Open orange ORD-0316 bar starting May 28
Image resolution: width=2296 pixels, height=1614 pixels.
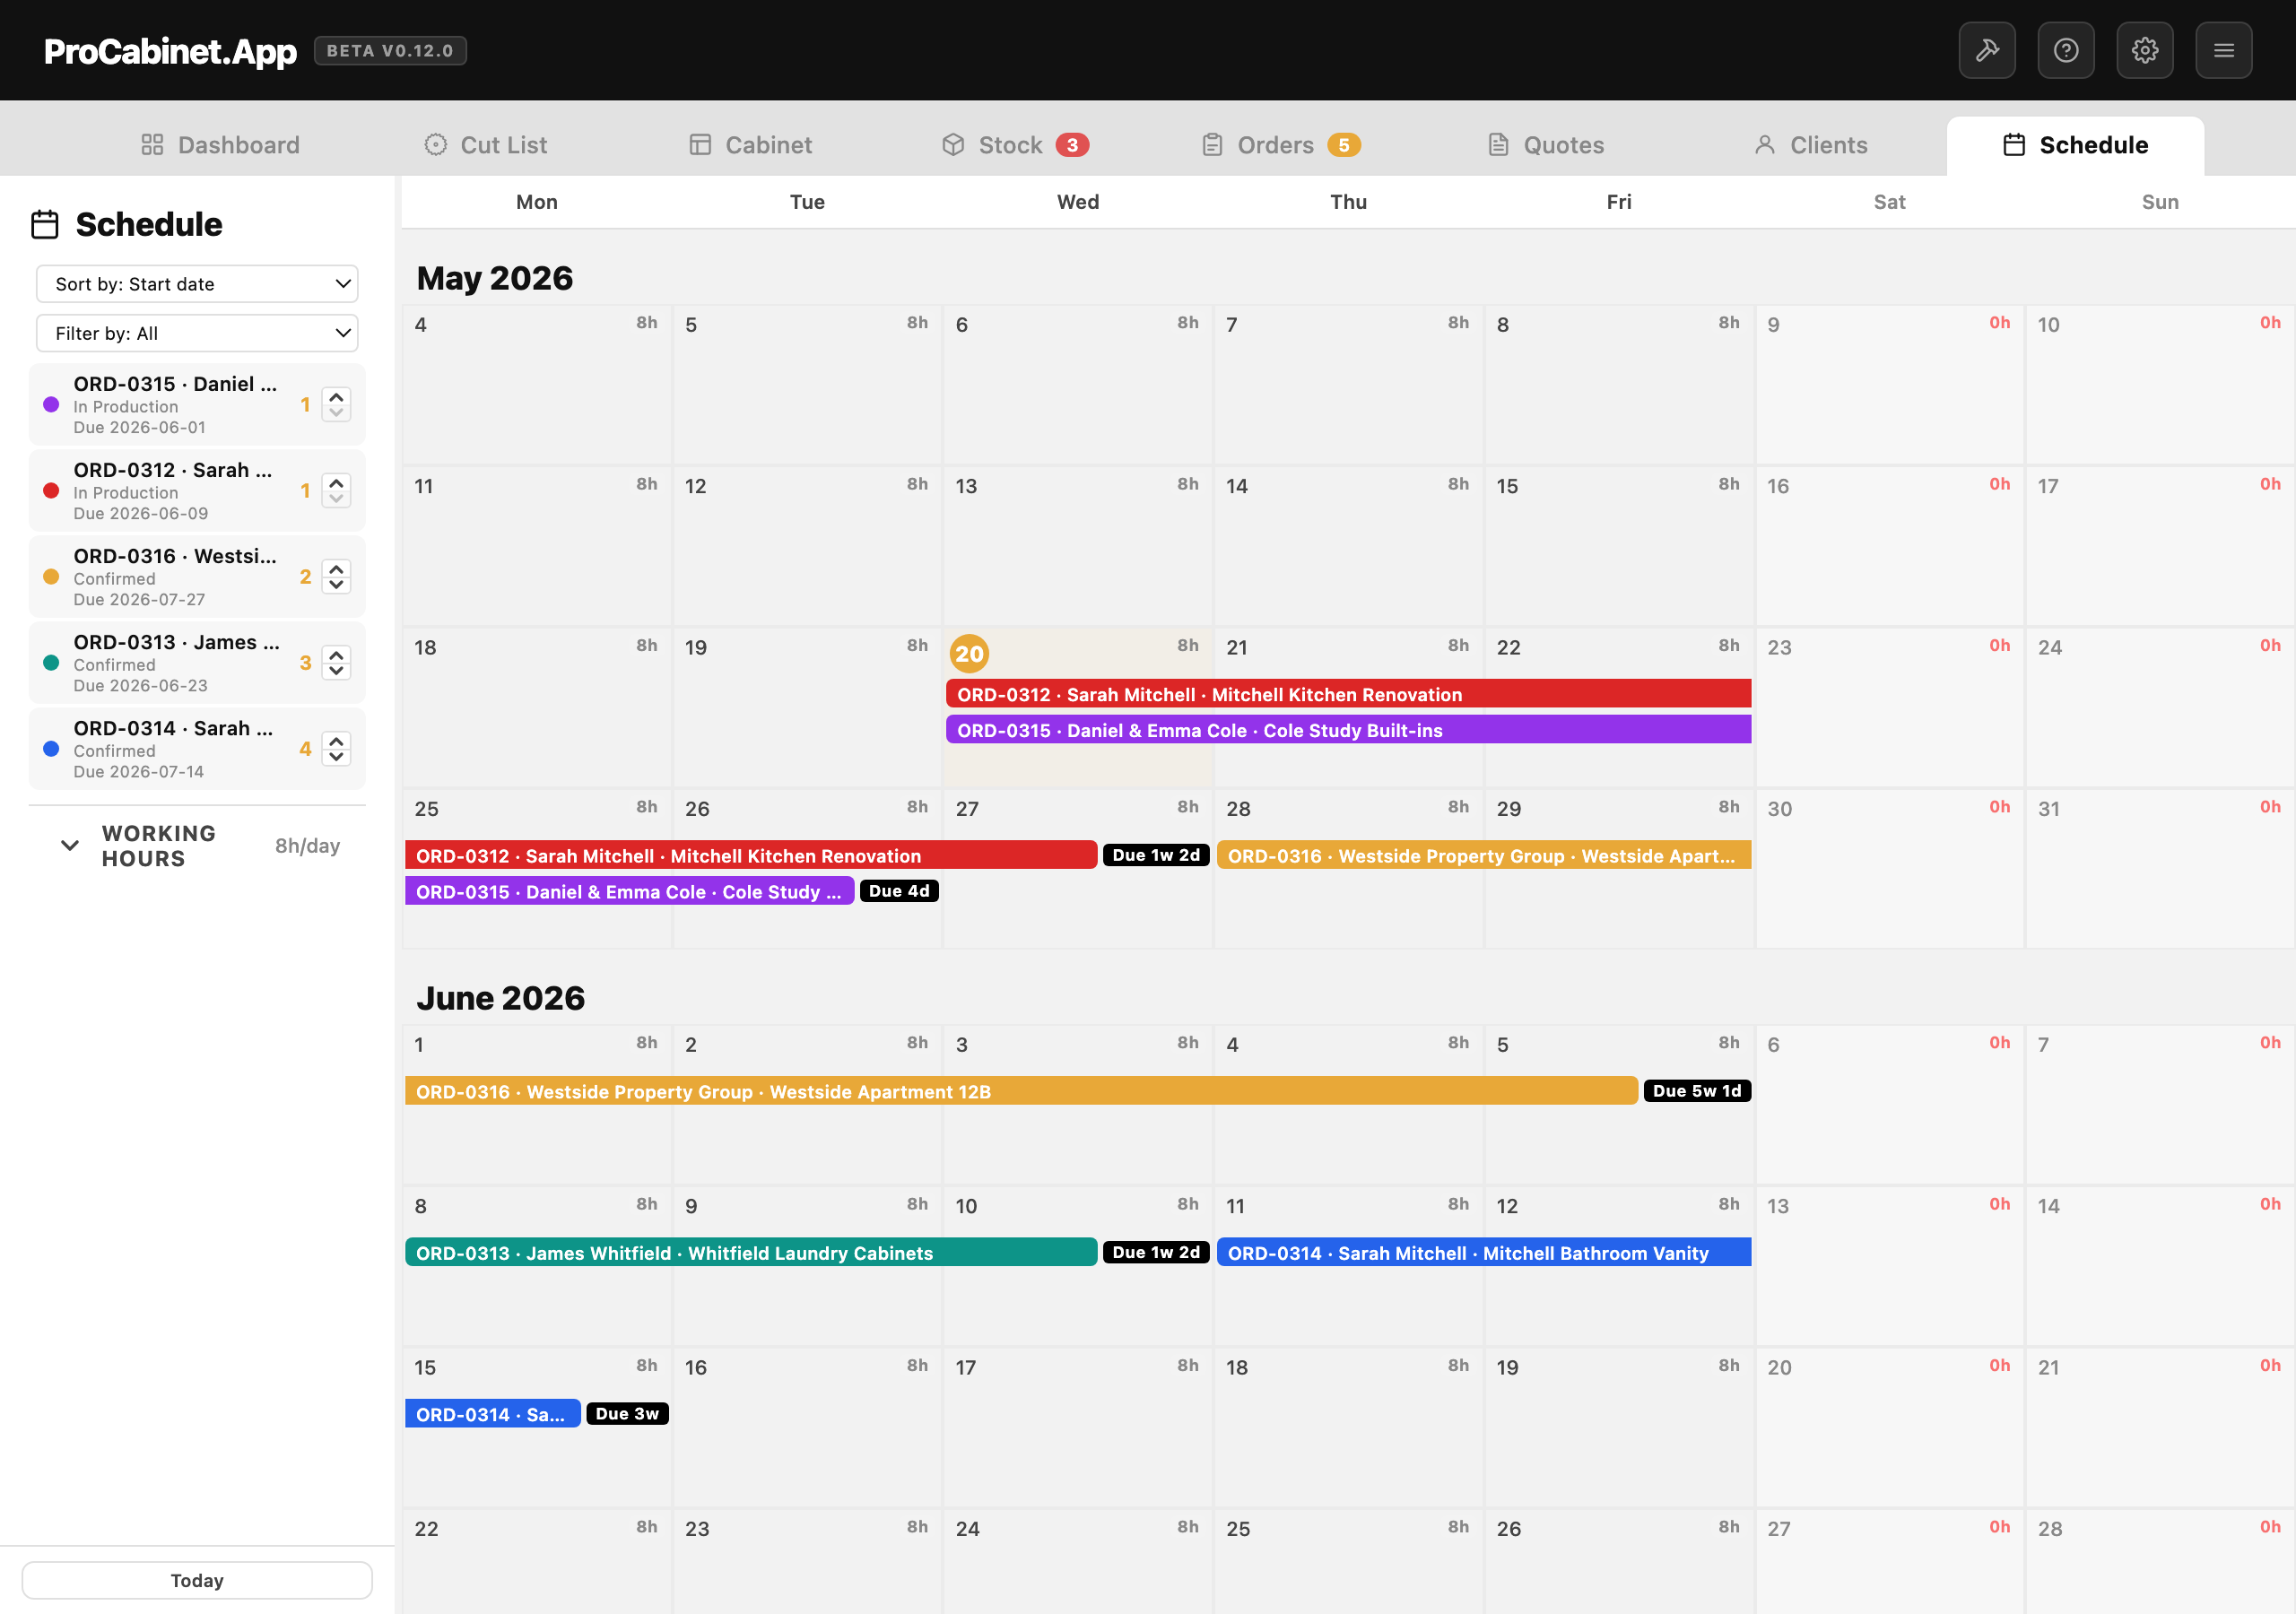pos(1483,856)
